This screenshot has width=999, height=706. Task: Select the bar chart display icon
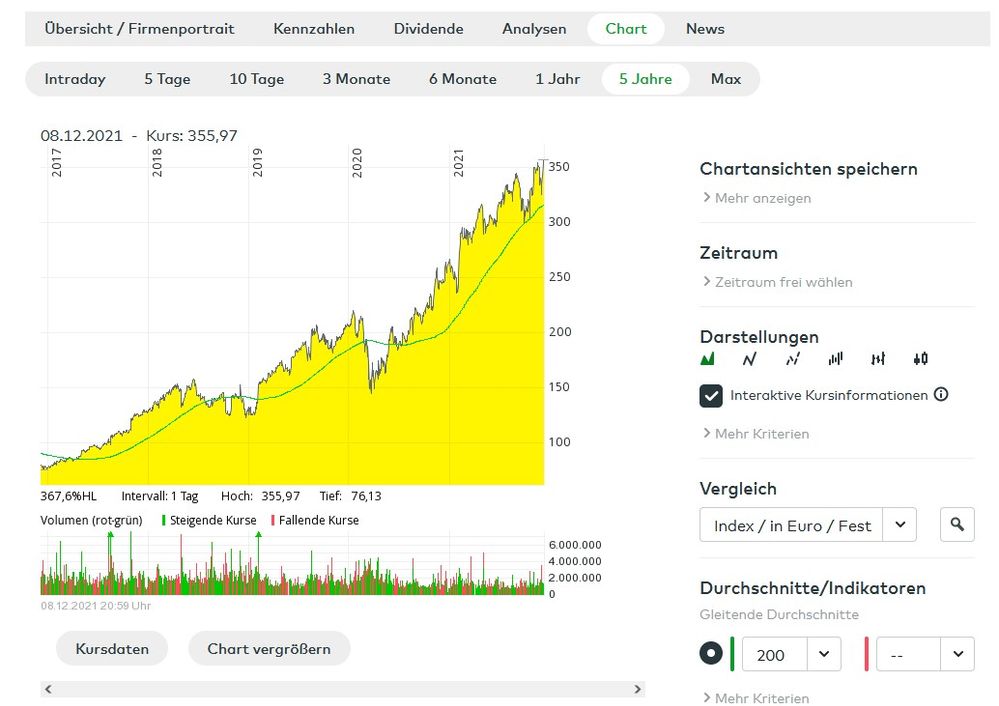(x=836, y=359)
